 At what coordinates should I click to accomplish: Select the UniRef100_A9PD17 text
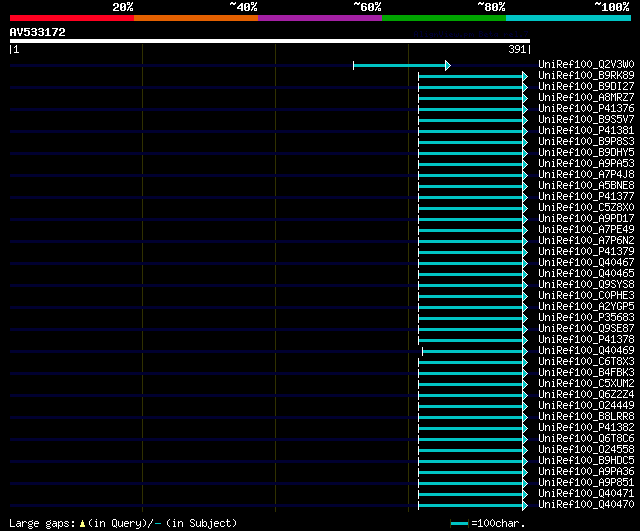[586, 219]
